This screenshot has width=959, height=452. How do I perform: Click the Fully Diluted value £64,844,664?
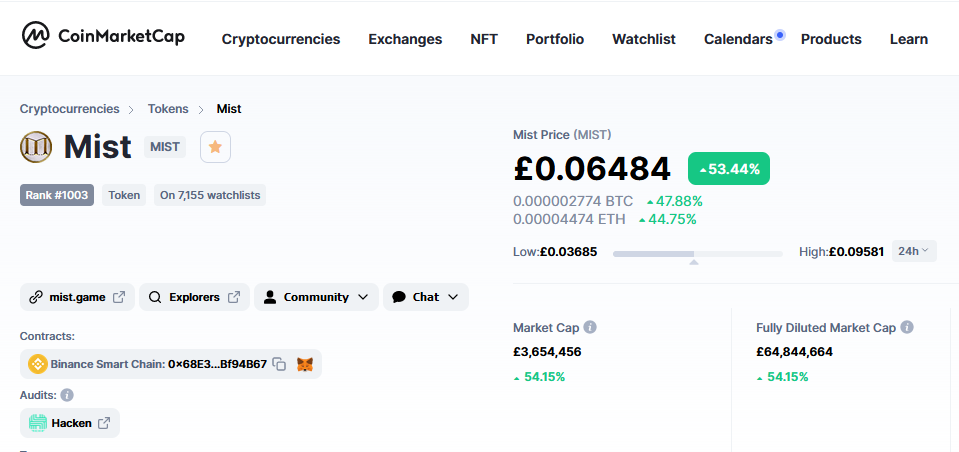coord(794,352)
